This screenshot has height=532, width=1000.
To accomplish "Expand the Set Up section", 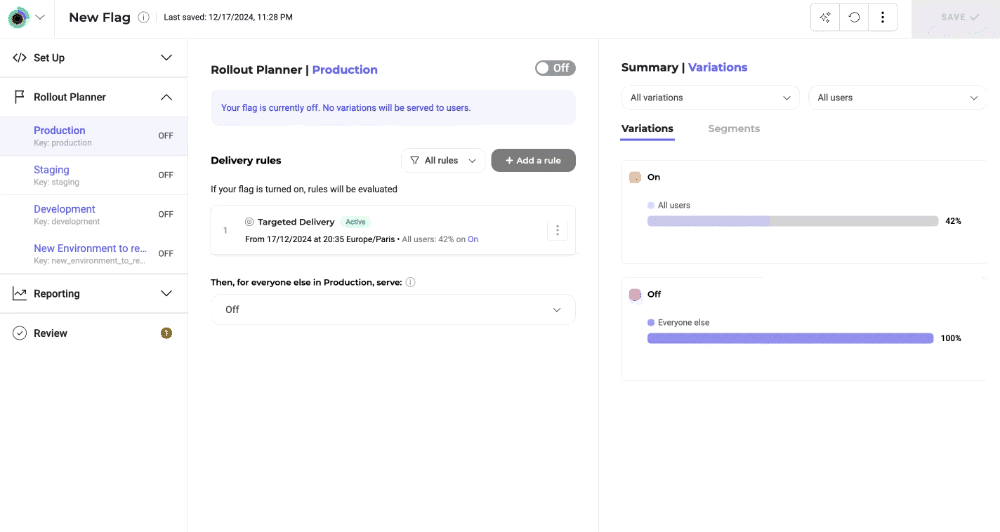I will coord(94,57).
